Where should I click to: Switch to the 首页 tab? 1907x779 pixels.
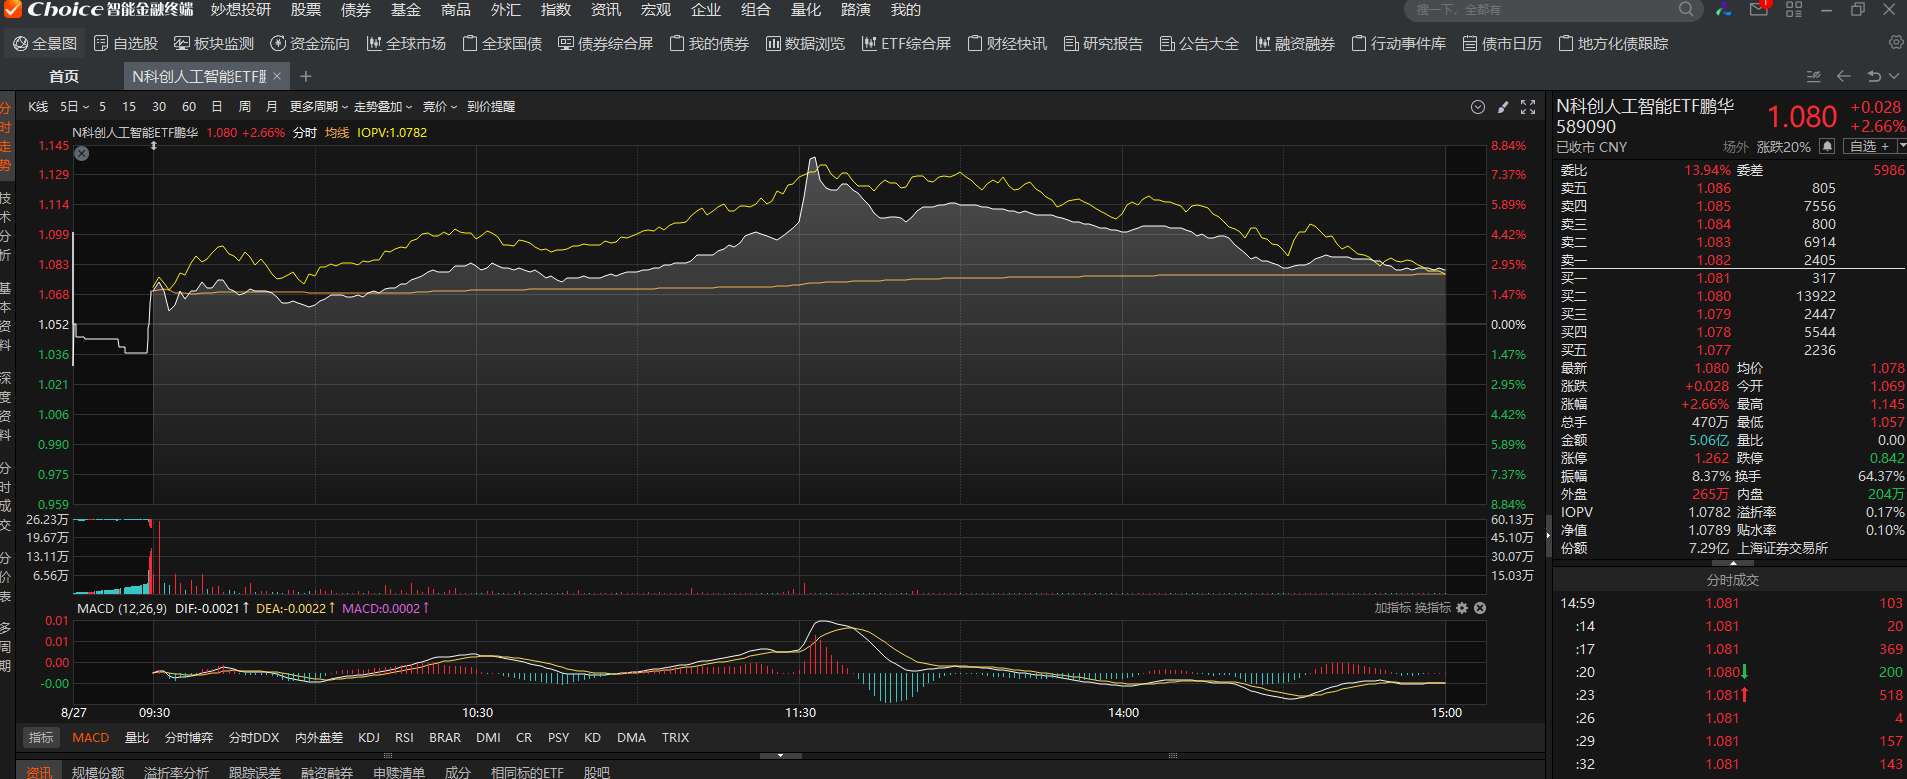tap(64, 76)
